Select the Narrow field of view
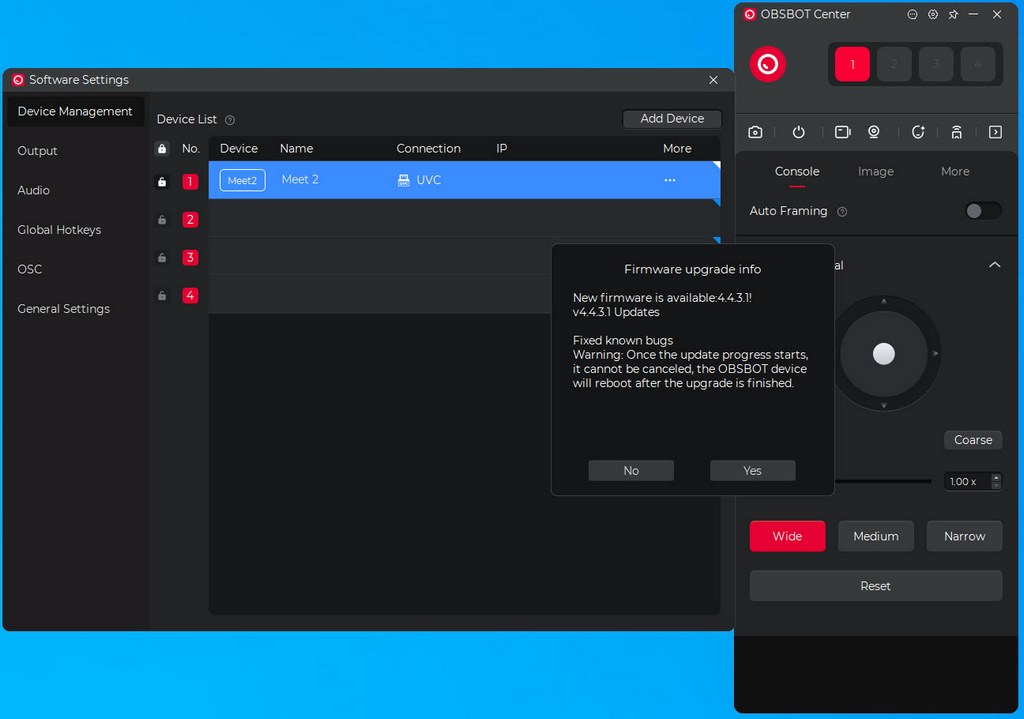 tap(965, 536)
